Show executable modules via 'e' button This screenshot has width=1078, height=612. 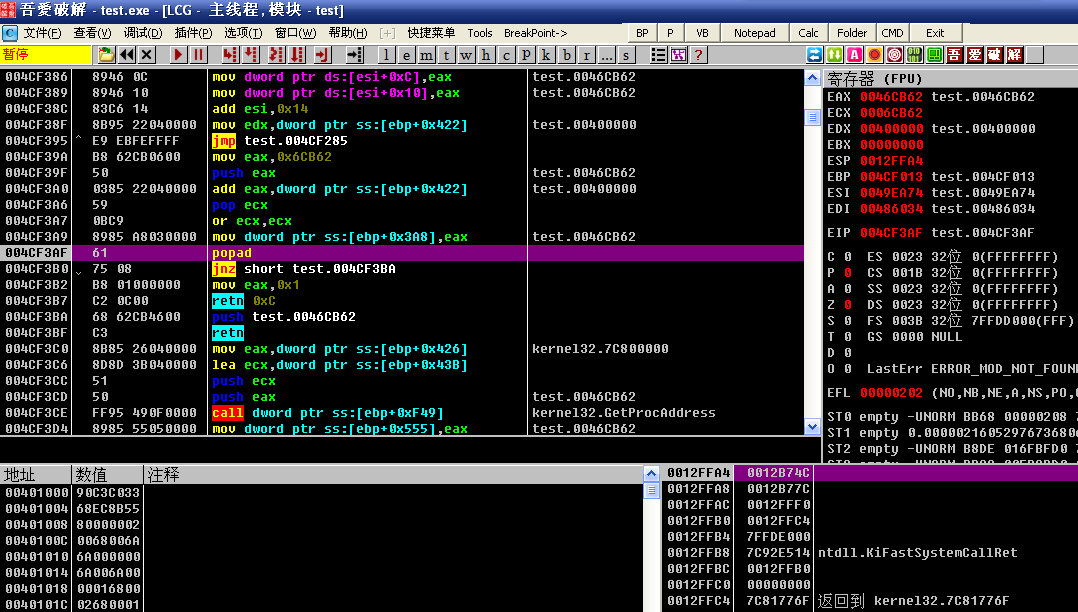coord(406,55)
